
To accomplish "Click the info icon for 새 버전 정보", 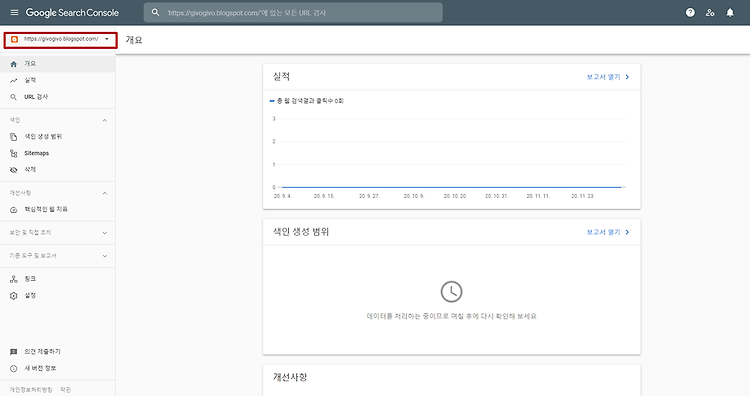I will [x=13, y=369].
